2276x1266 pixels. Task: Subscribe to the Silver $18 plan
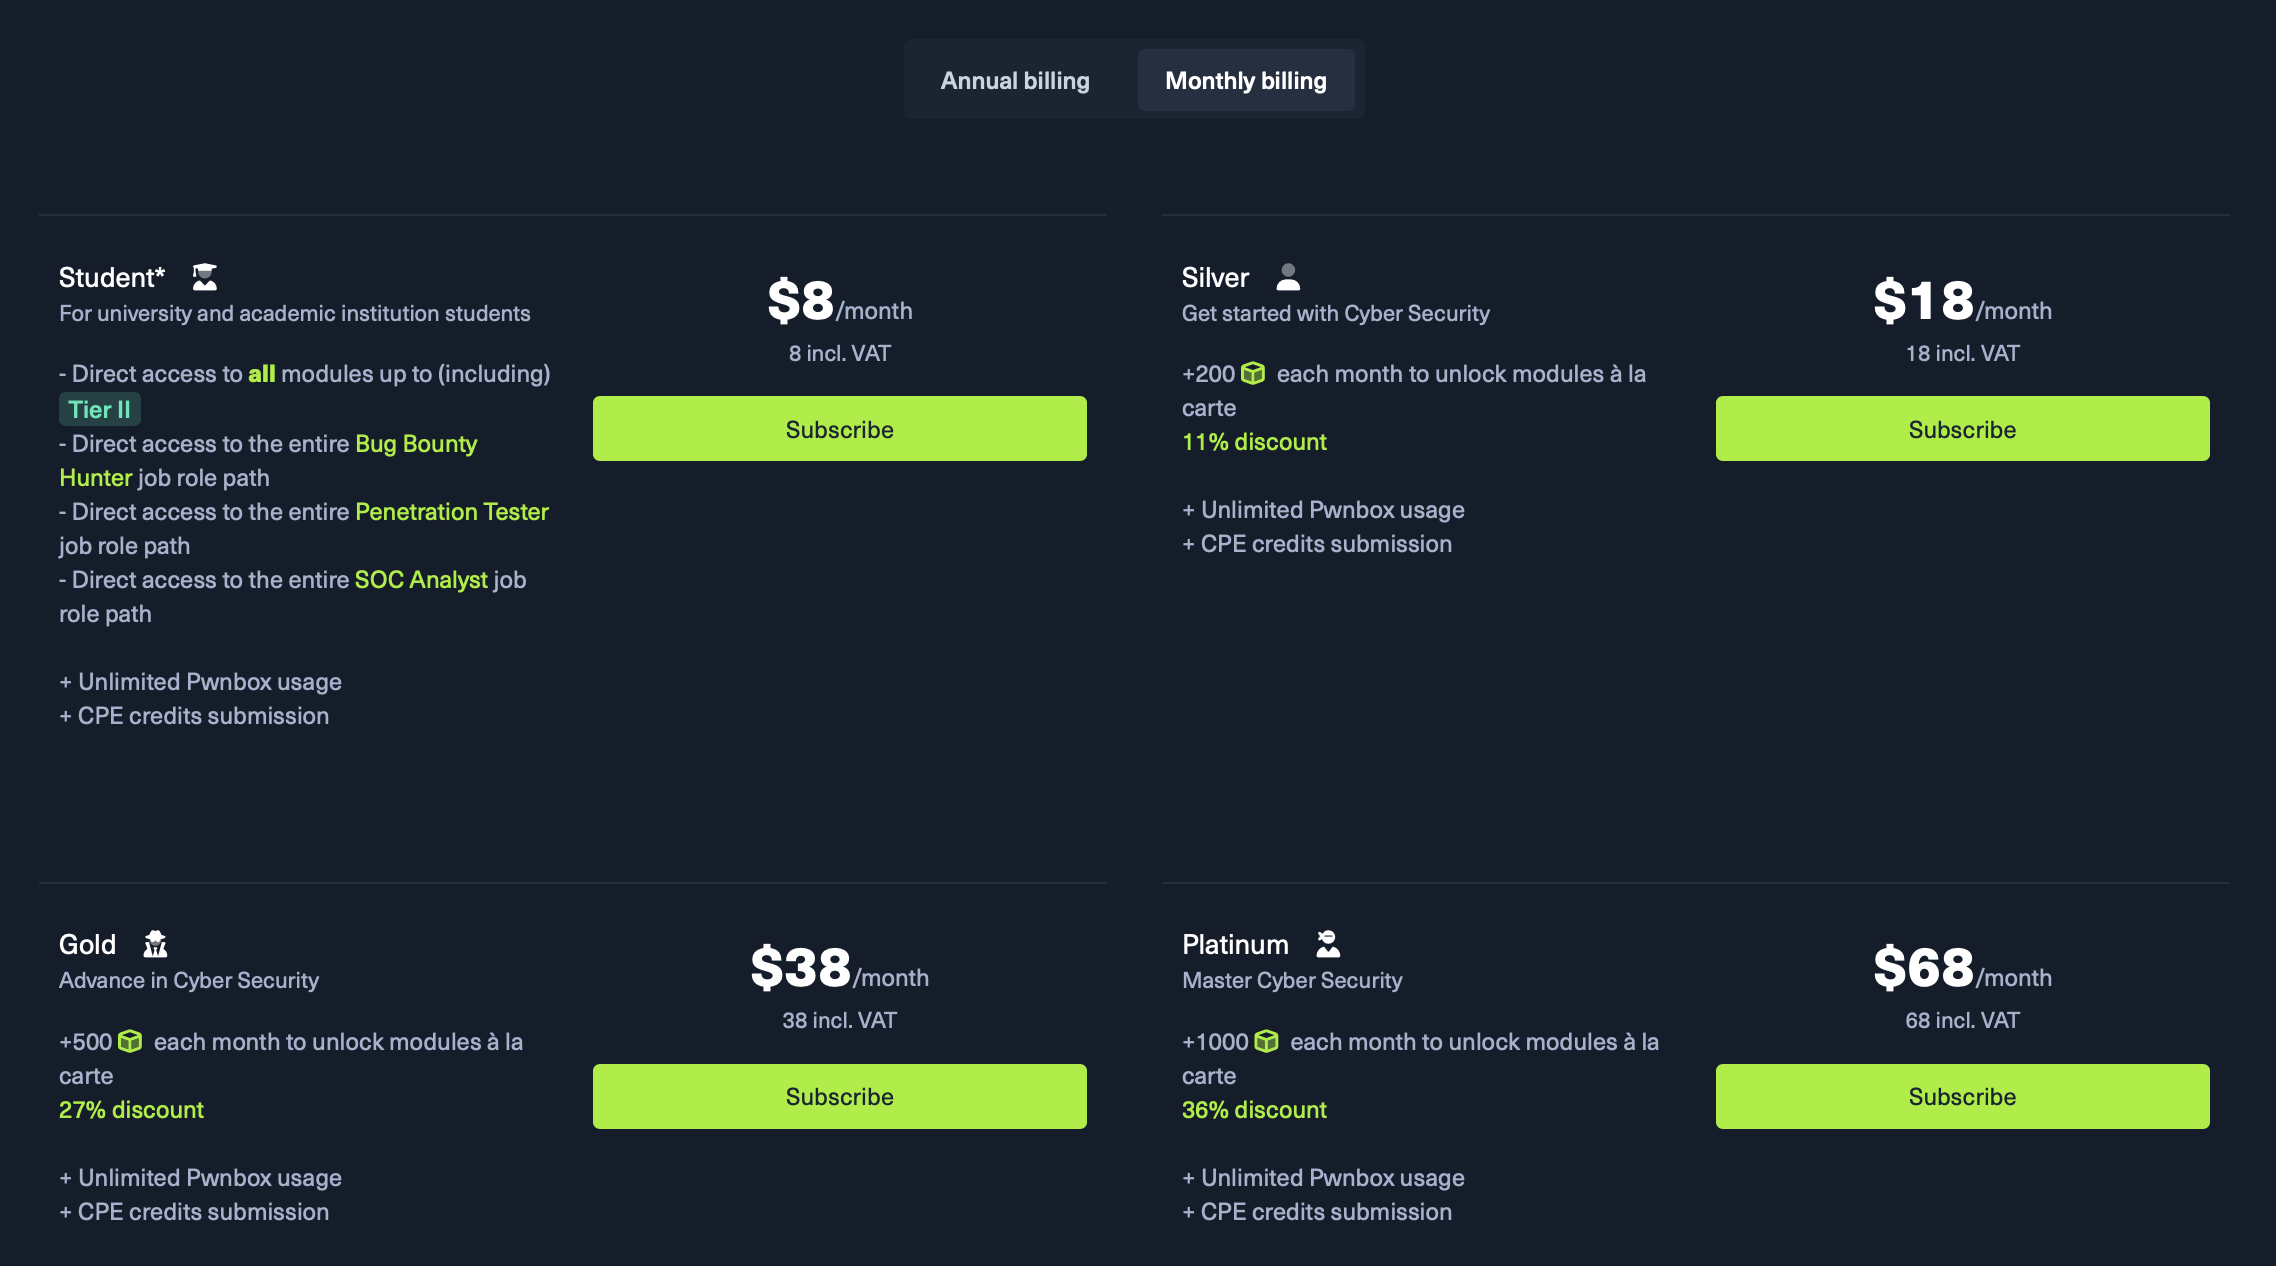(x=1962, y=429)
